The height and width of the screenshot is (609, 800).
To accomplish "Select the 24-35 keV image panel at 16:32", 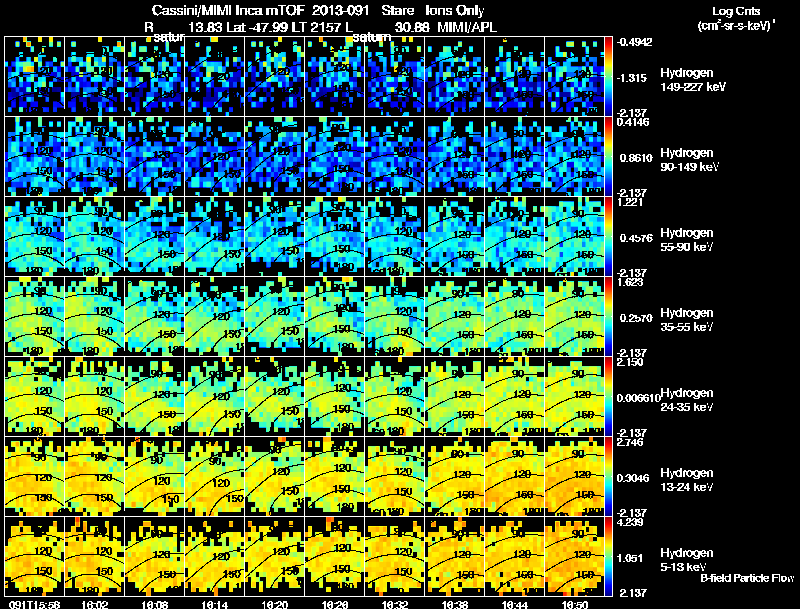I will (x=395, y=396).
